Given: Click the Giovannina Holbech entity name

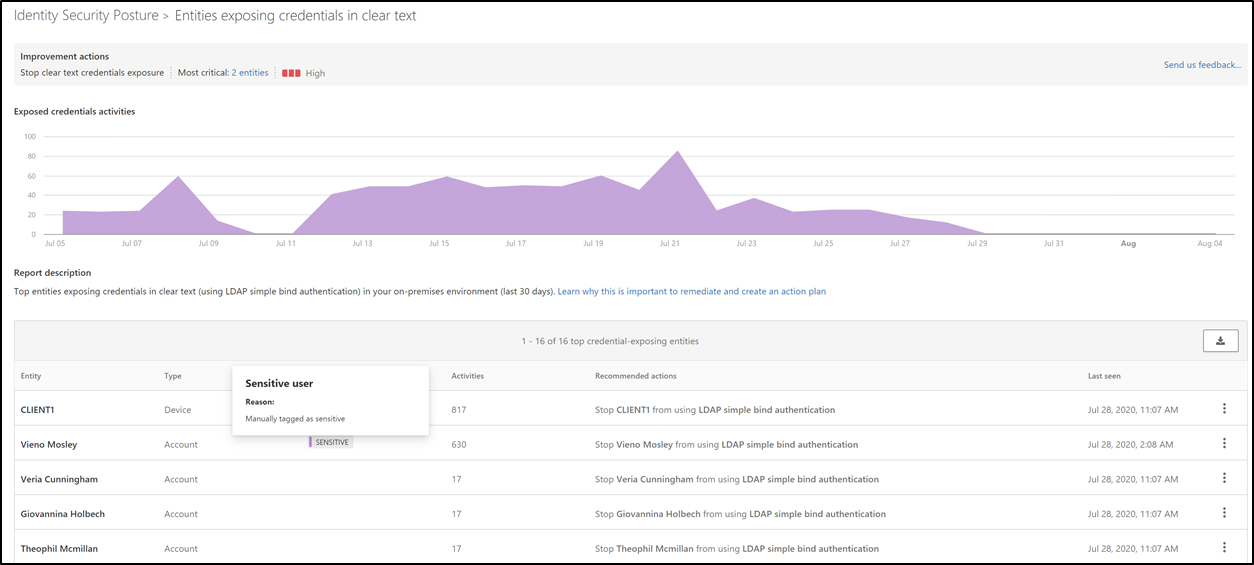Looking at the screenshot, I should 63,514.
